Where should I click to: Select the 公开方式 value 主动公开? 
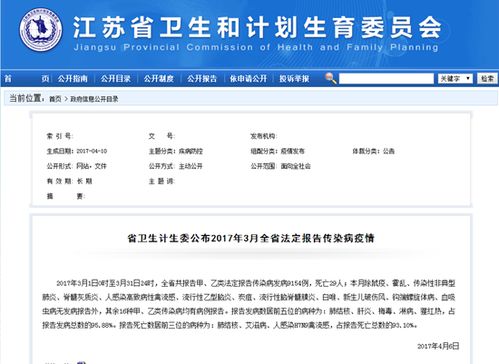click(x=191, y=166)
